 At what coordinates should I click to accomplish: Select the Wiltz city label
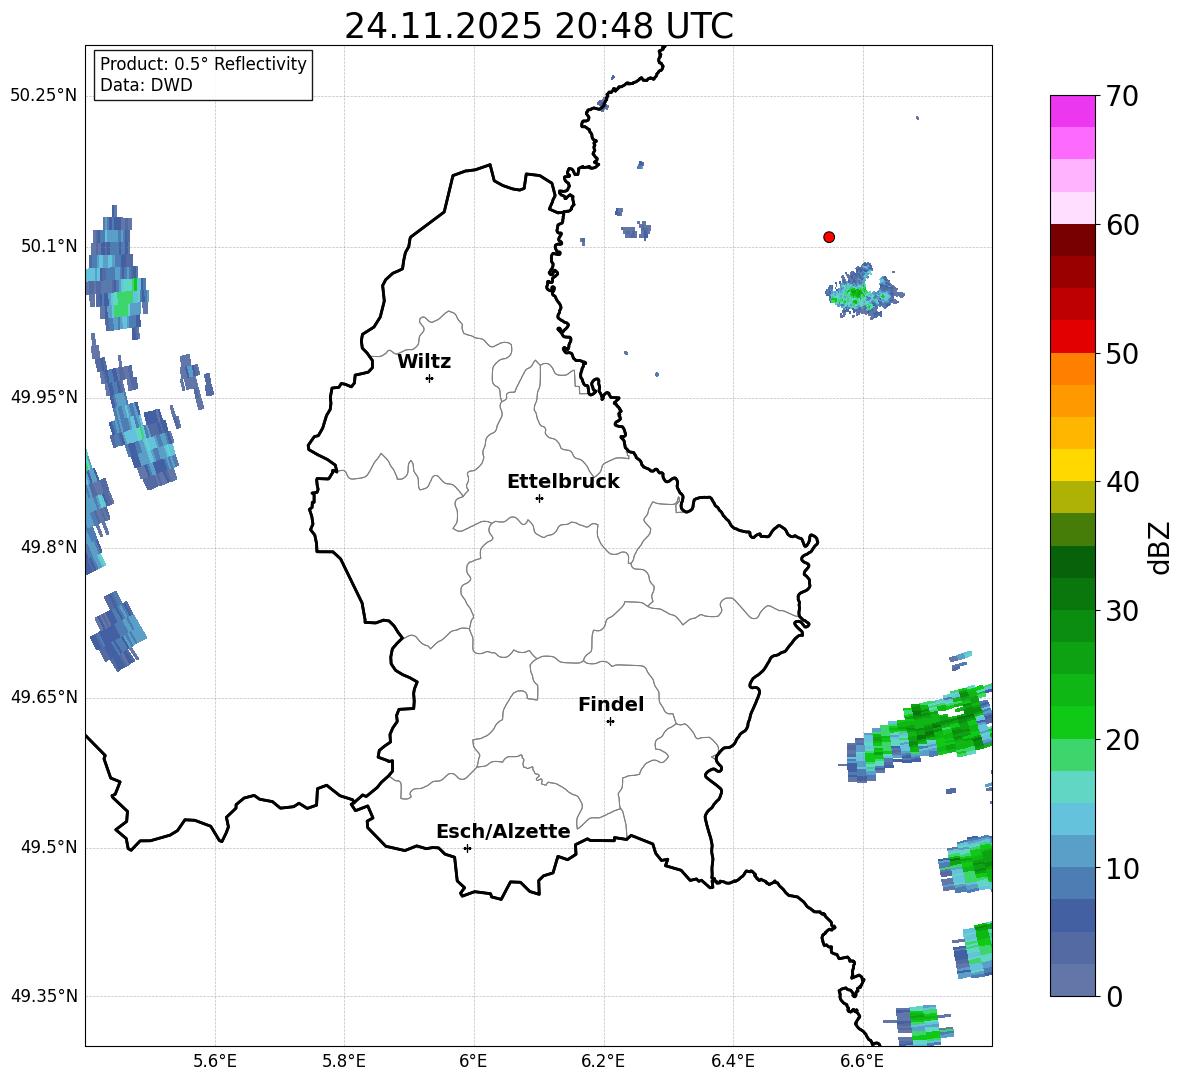pyautogui.click(x=424, y=362)
